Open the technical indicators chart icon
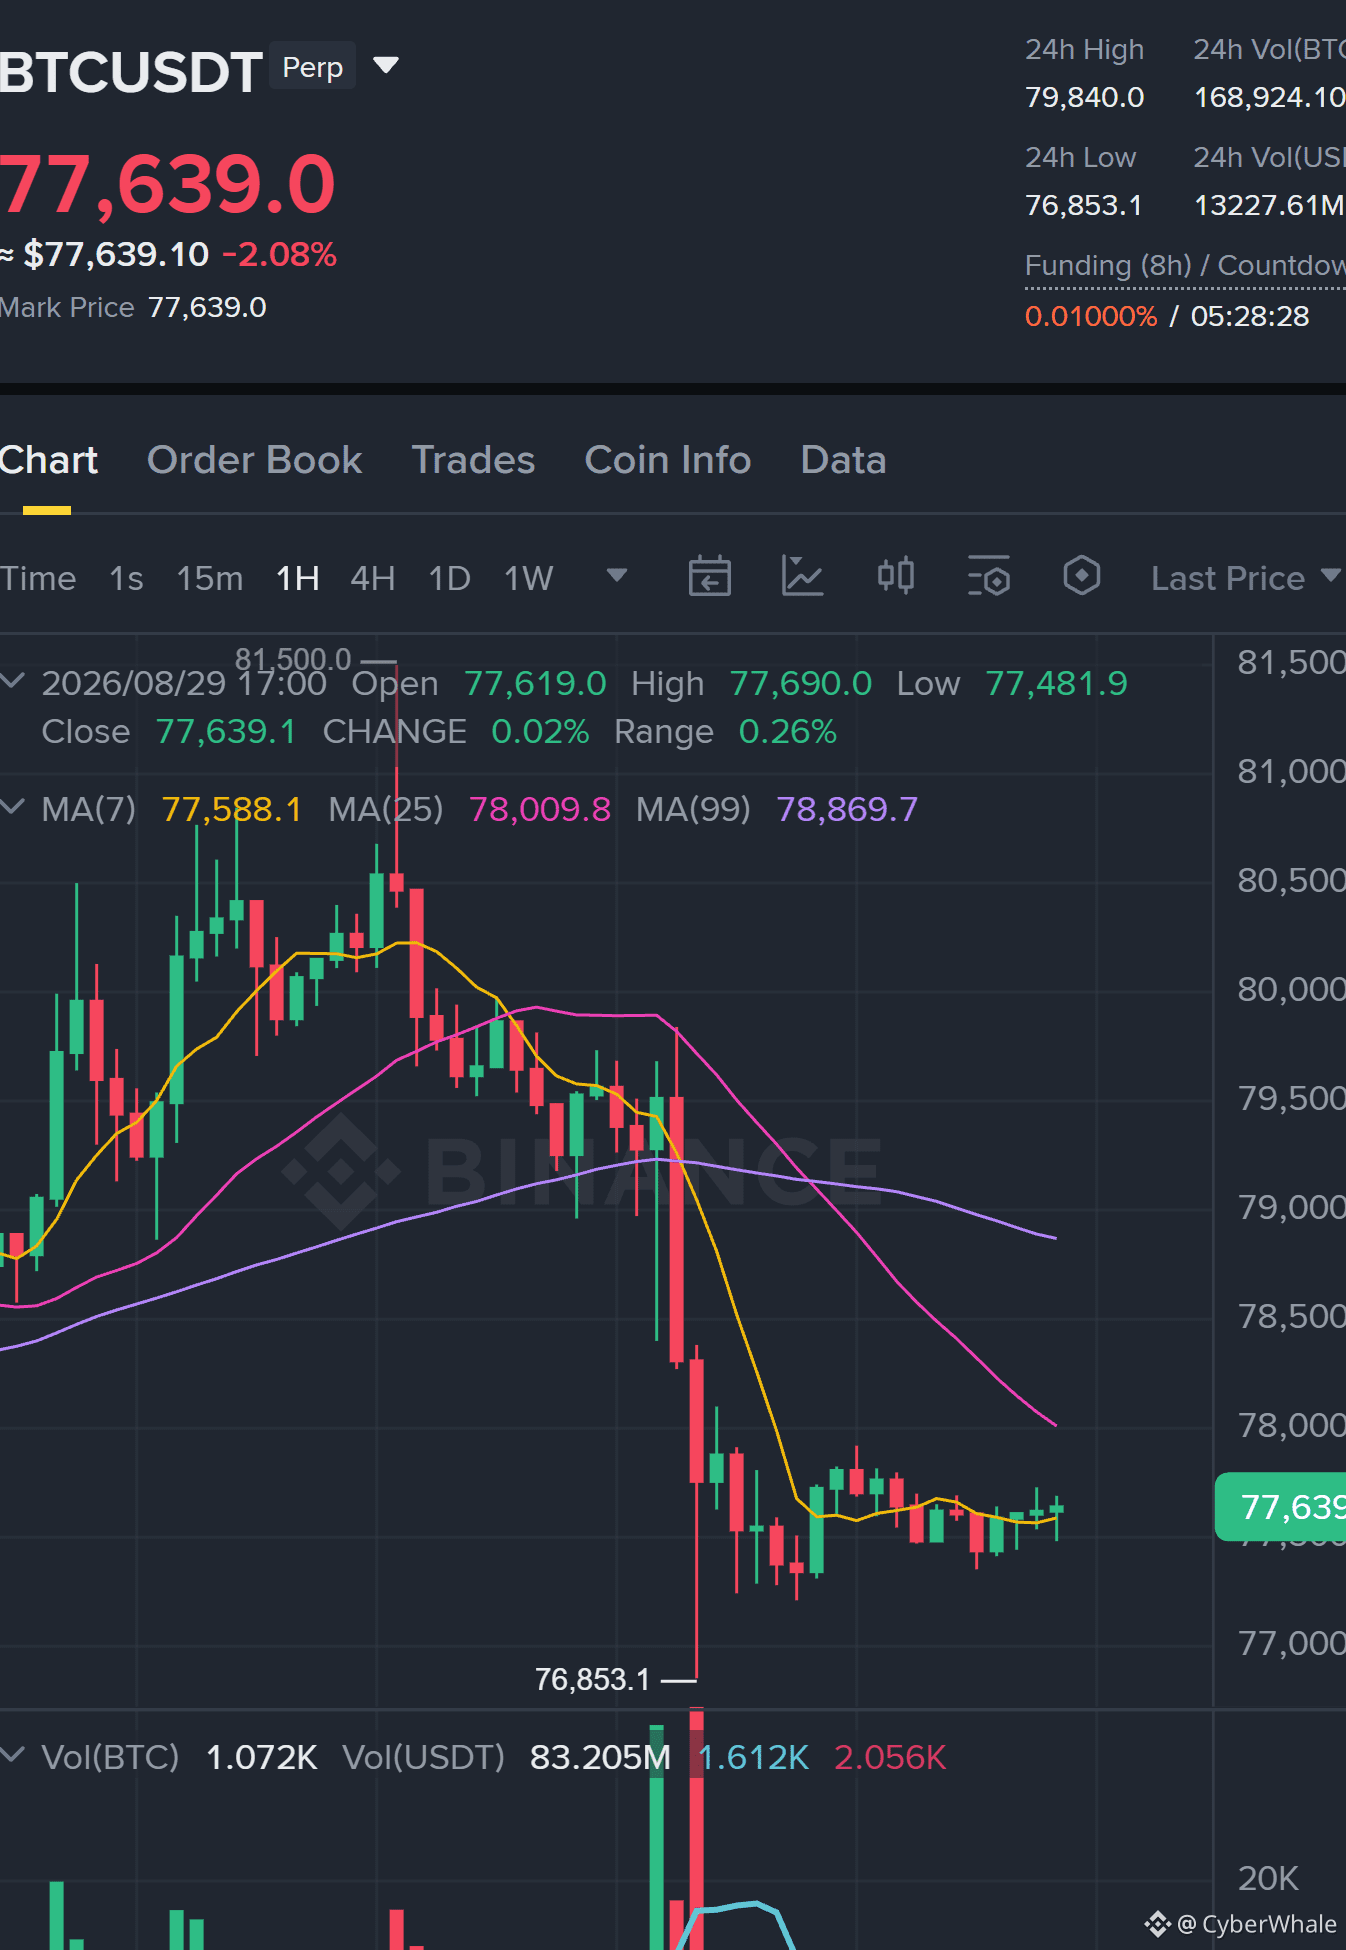This screenshot has width=1346, height=1950. (802, 577)
